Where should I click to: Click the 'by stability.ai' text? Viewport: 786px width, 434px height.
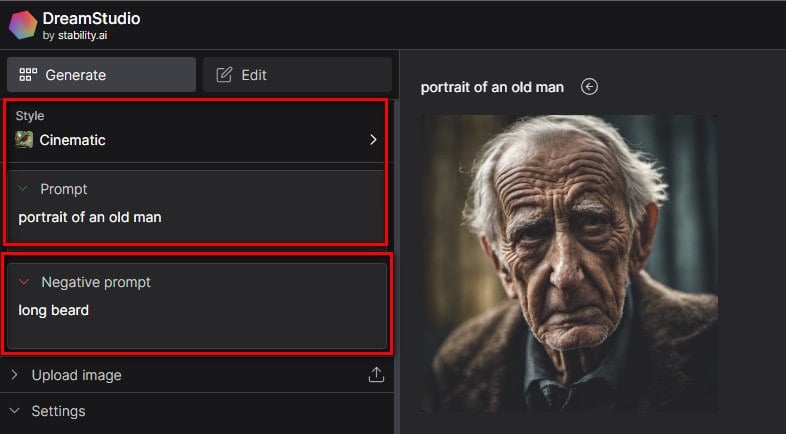(75, 36)
